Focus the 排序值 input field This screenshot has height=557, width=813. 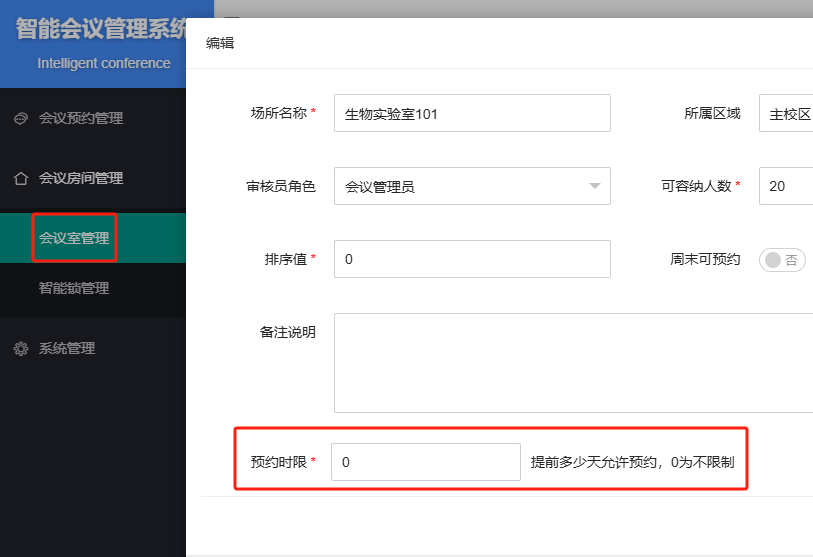click(472, 259)
